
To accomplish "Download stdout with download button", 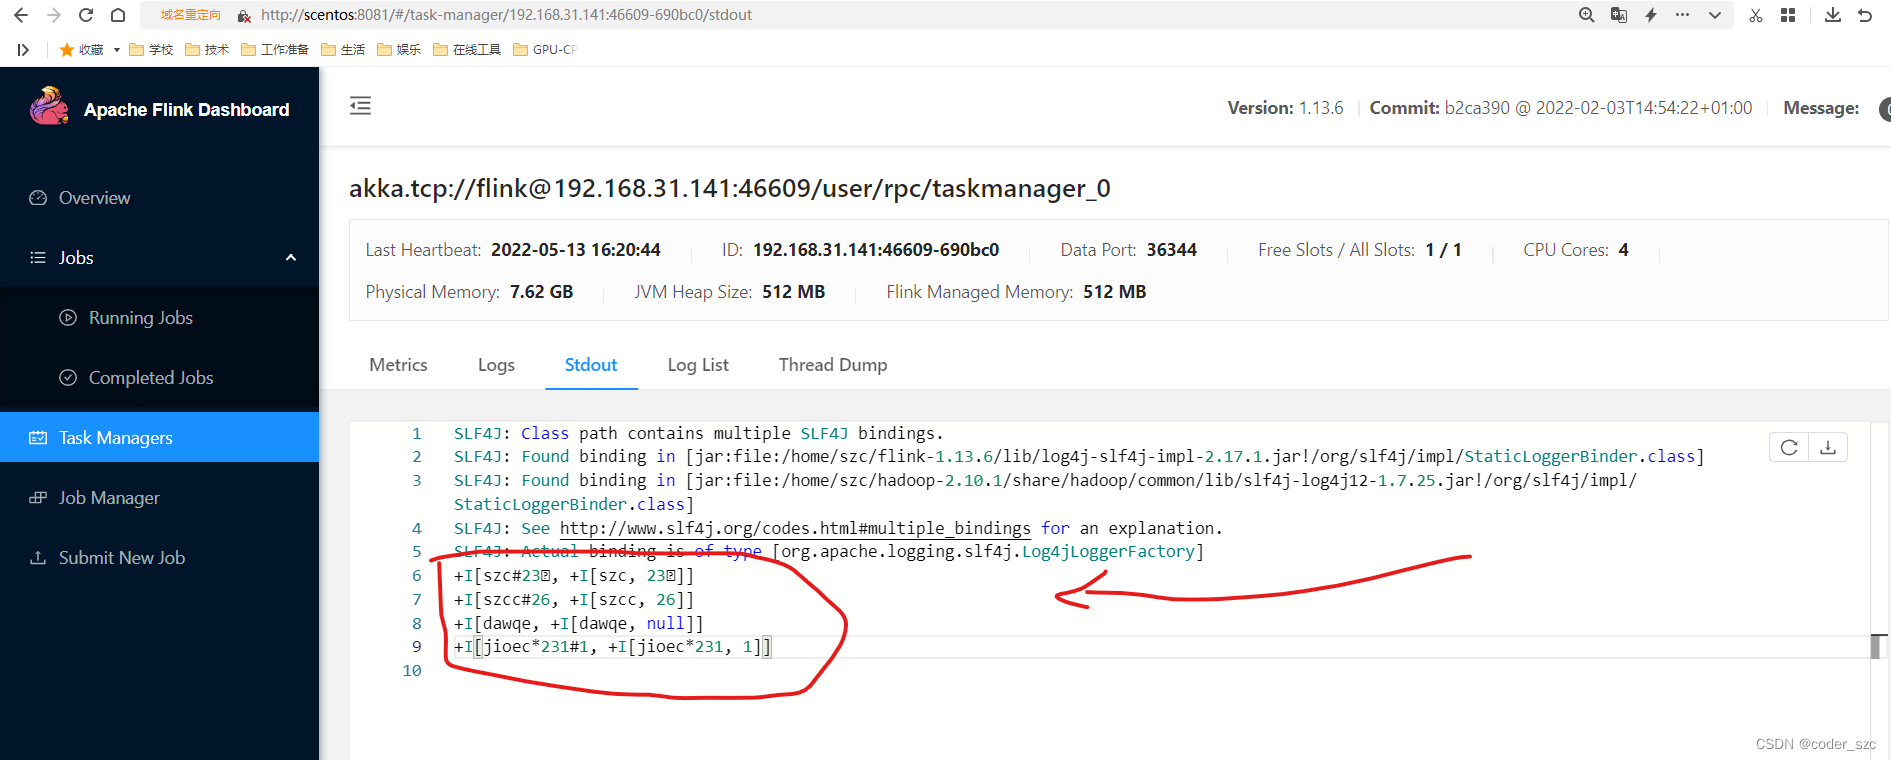I will 1828,447.
